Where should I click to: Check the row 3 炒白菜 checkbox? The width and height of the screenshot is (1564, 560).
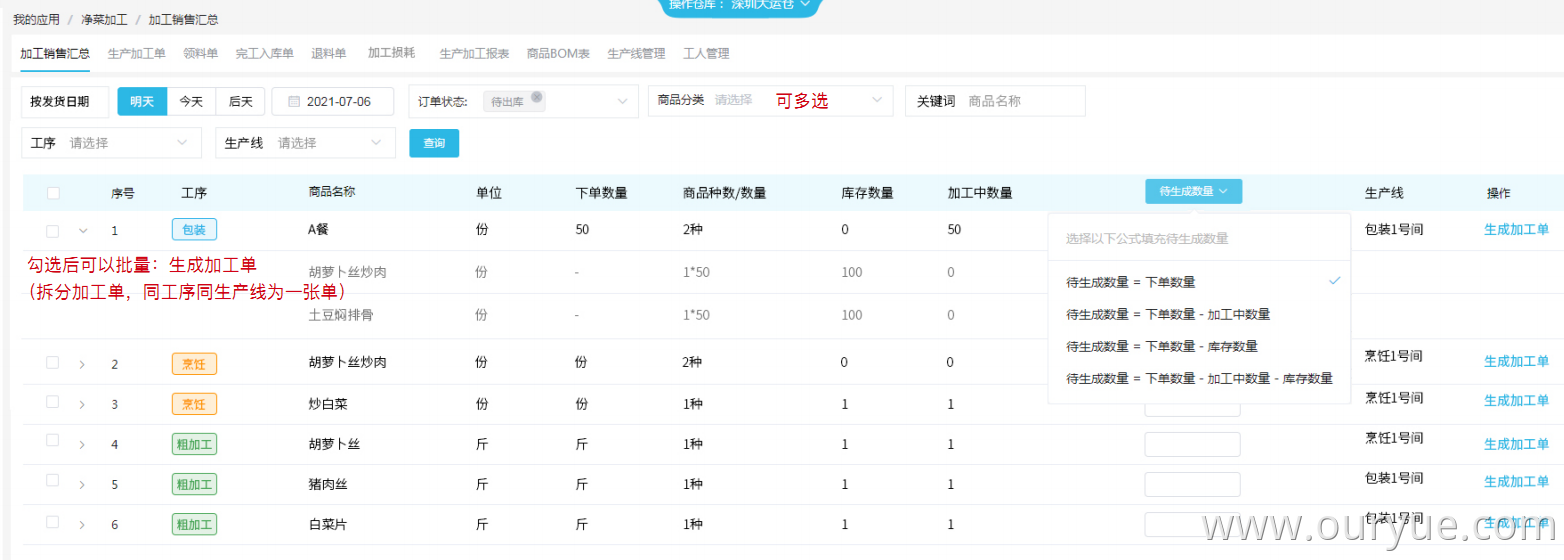(x=53, y=403)
